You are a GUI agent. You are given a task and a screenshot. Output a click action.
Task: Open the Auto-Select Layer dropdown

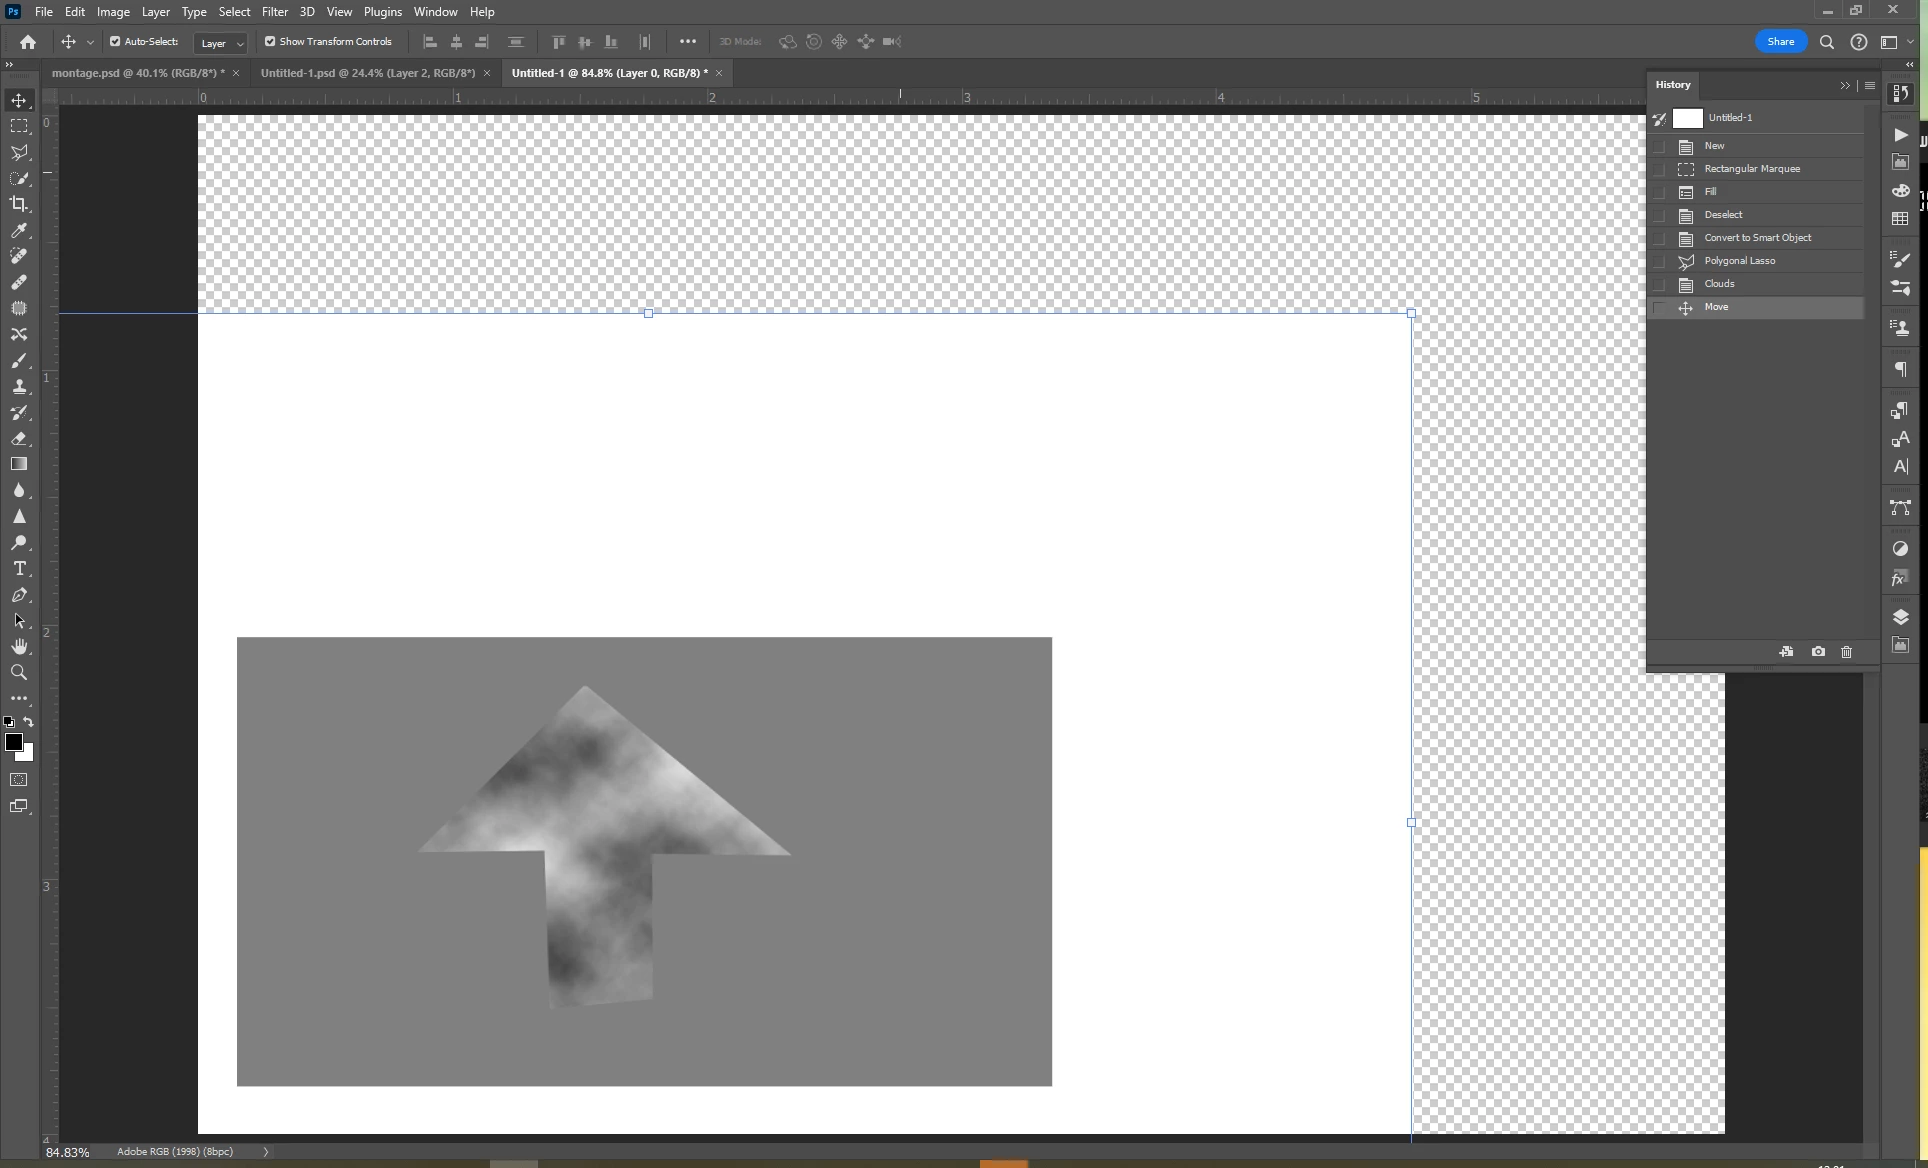(x=221, y=43)
